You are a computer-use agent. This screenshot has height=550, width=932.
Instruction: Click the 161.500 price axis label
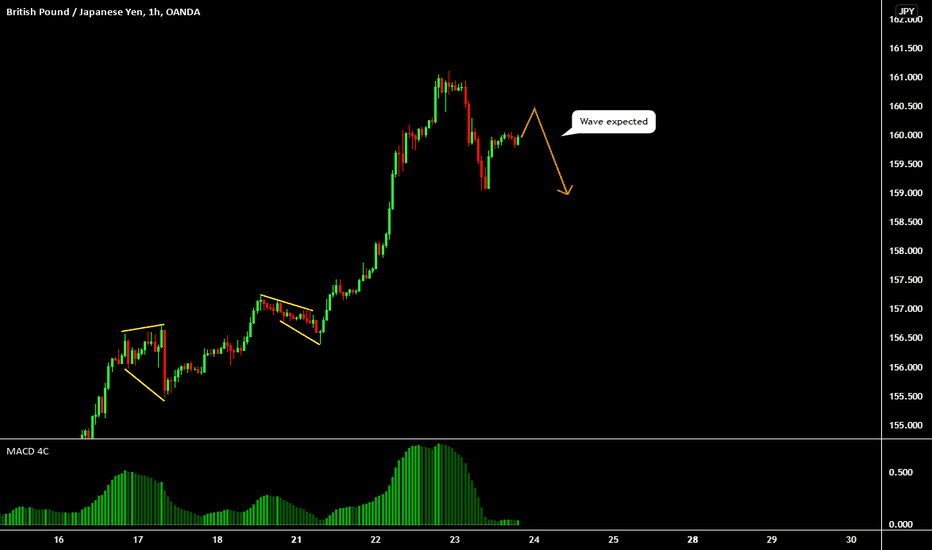coord(905,48)
